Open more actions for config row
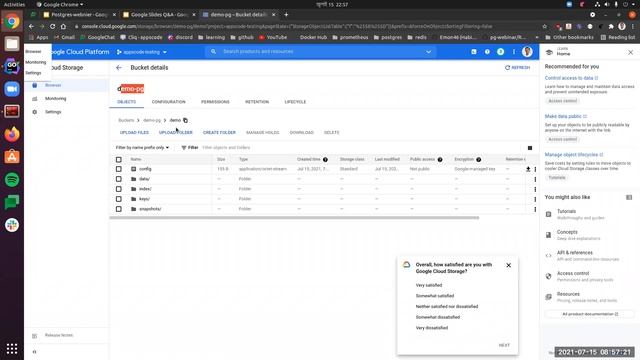640x360 pixels. click(535, 169)
